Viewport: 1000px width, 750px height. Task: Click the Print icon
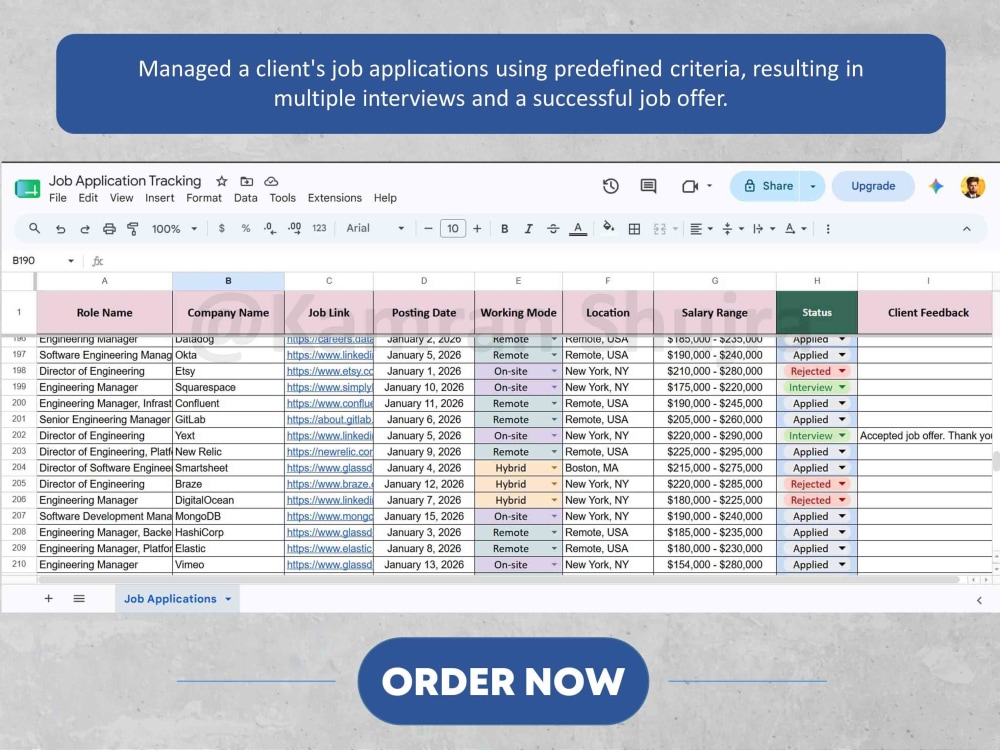click(109, 229)
